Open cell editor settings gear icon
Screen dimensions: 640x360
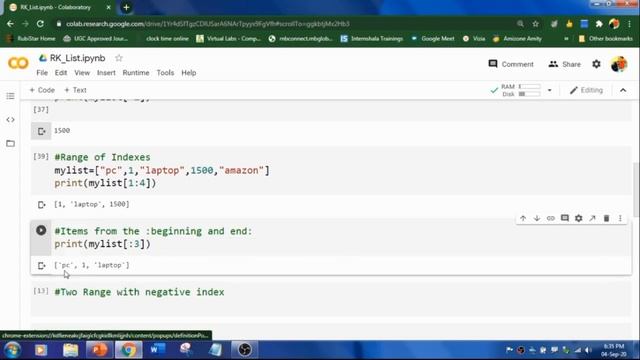click(x=578, y=218)
